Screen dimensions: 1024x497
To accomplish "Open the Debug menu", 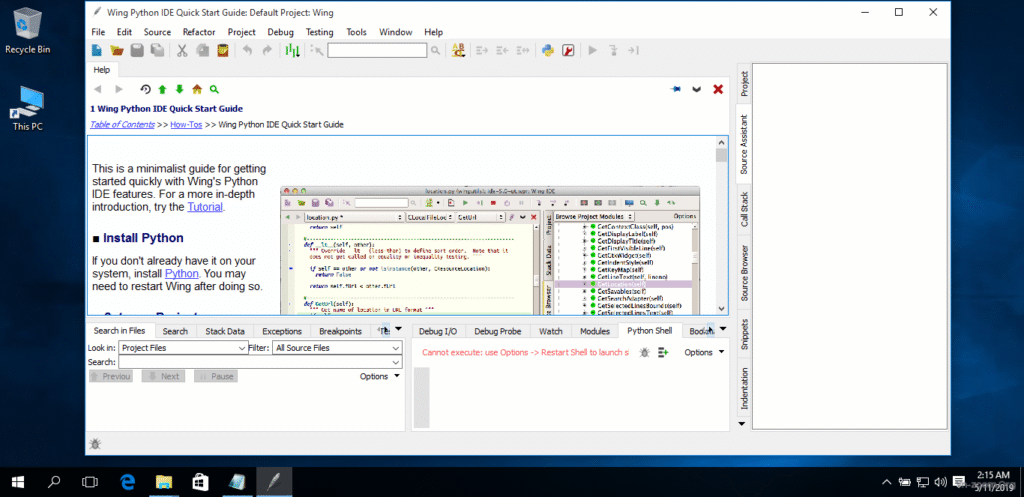I will pos(280,32).
